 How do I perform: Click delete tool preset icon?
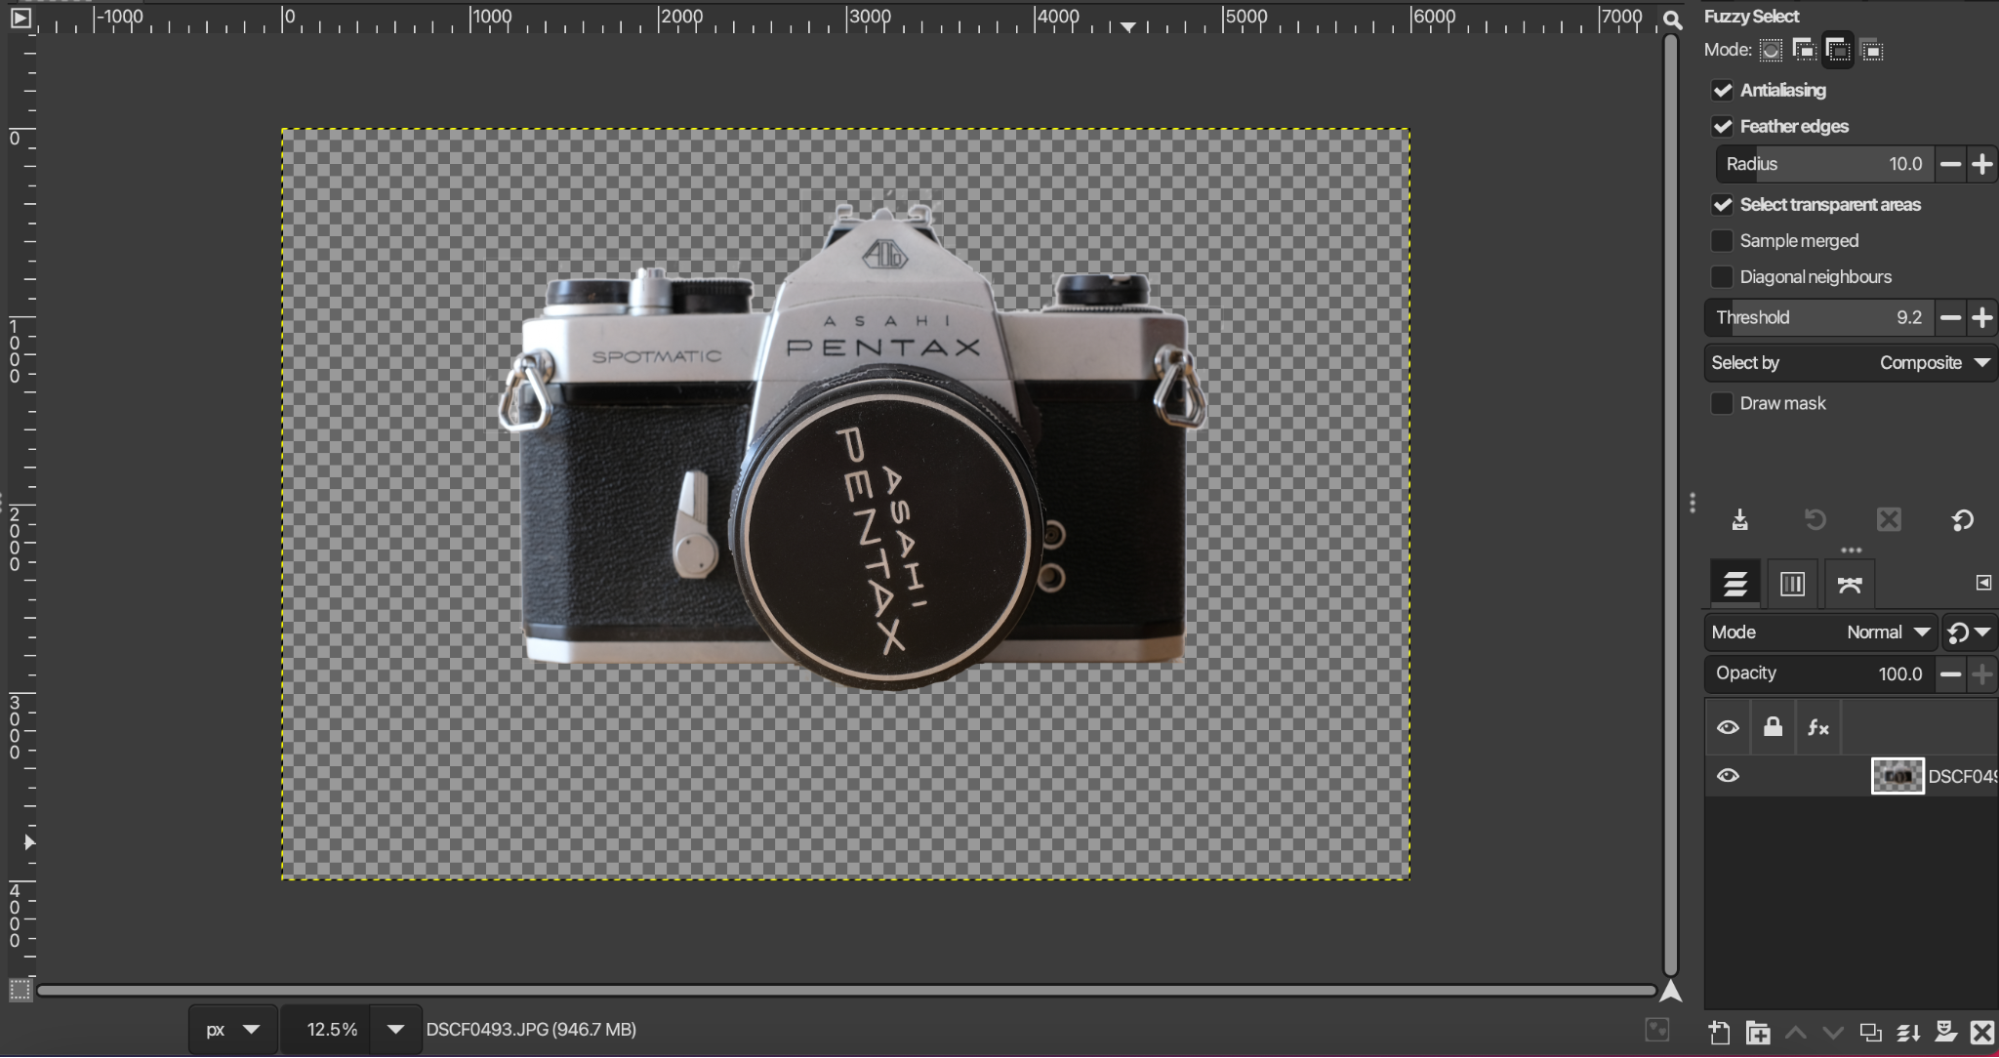pyautogui.click(x=1889, y=520)
